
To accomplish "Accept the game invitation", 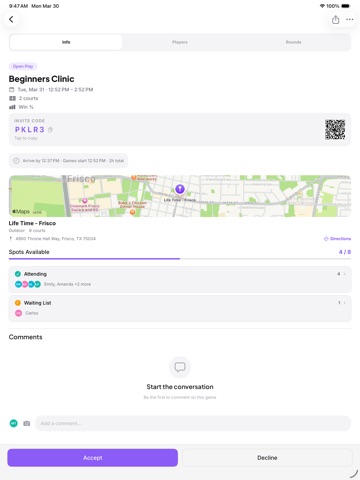I will 93,458.
